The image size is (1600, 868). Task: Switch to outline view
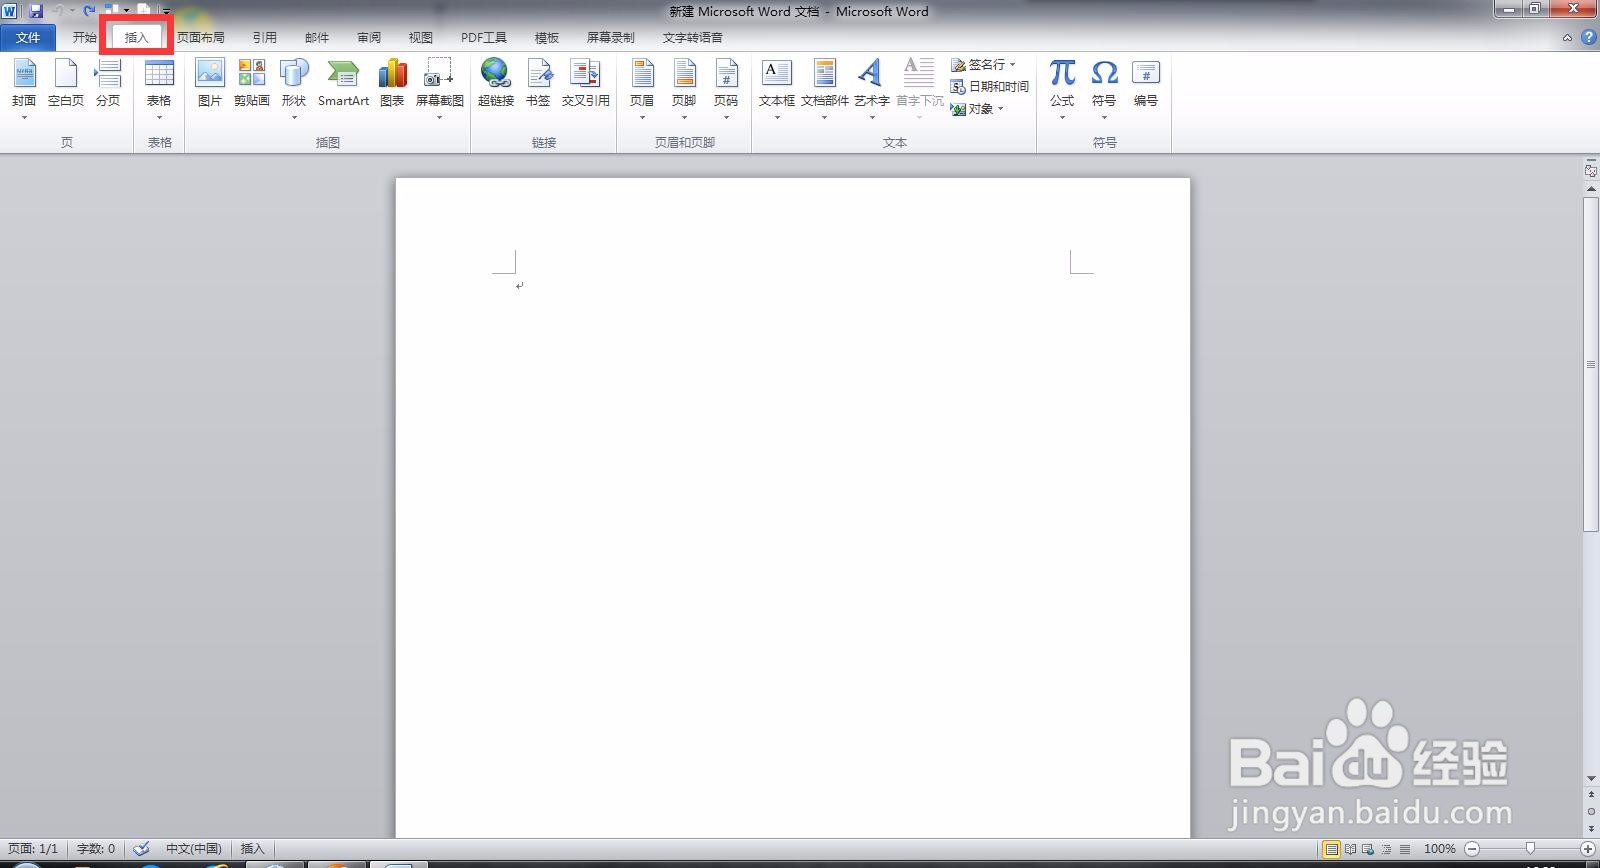[x=1387, y=849]
